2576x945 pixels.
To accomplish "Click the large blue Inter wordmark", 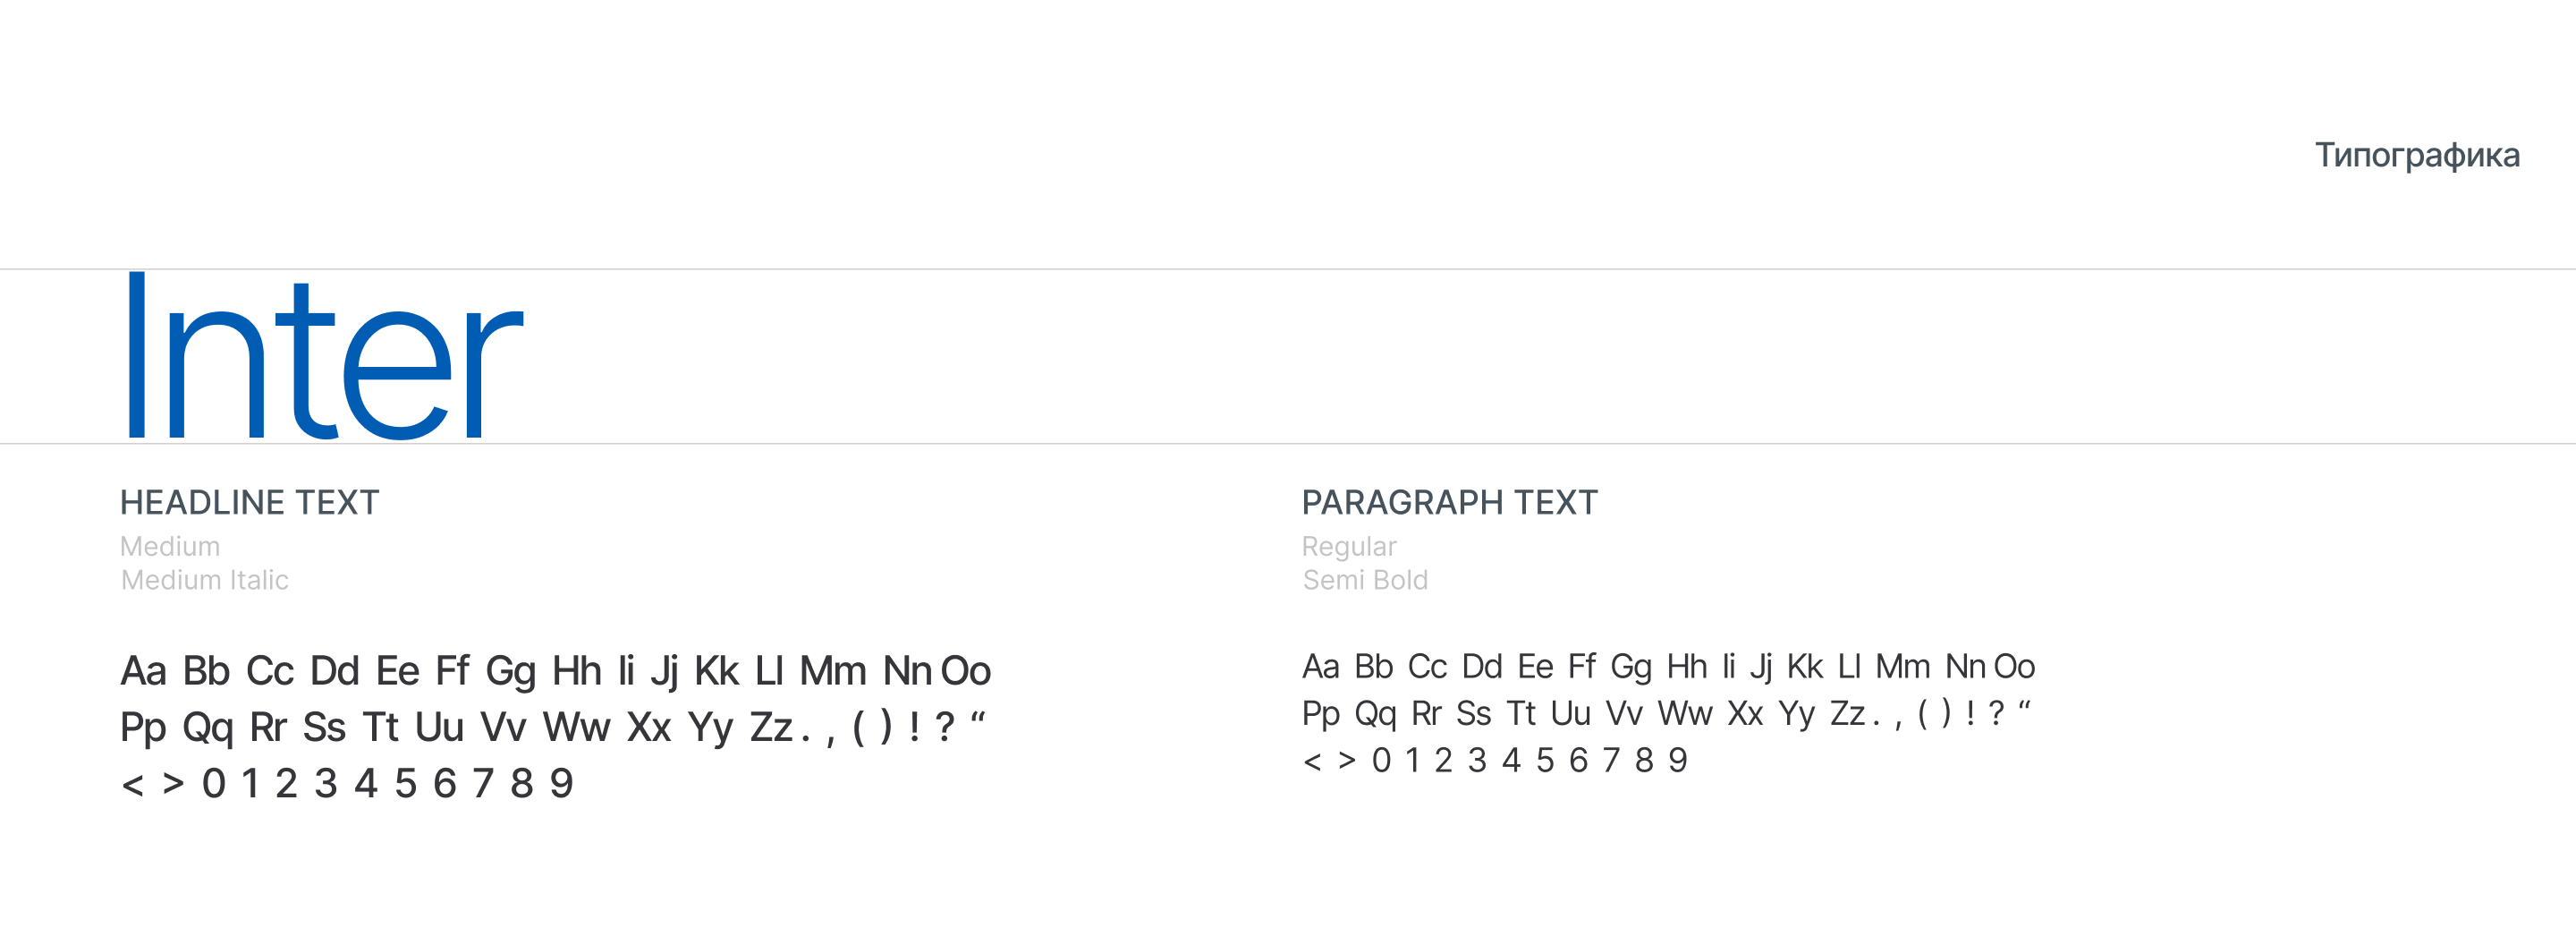I will [x=324, y=357].
